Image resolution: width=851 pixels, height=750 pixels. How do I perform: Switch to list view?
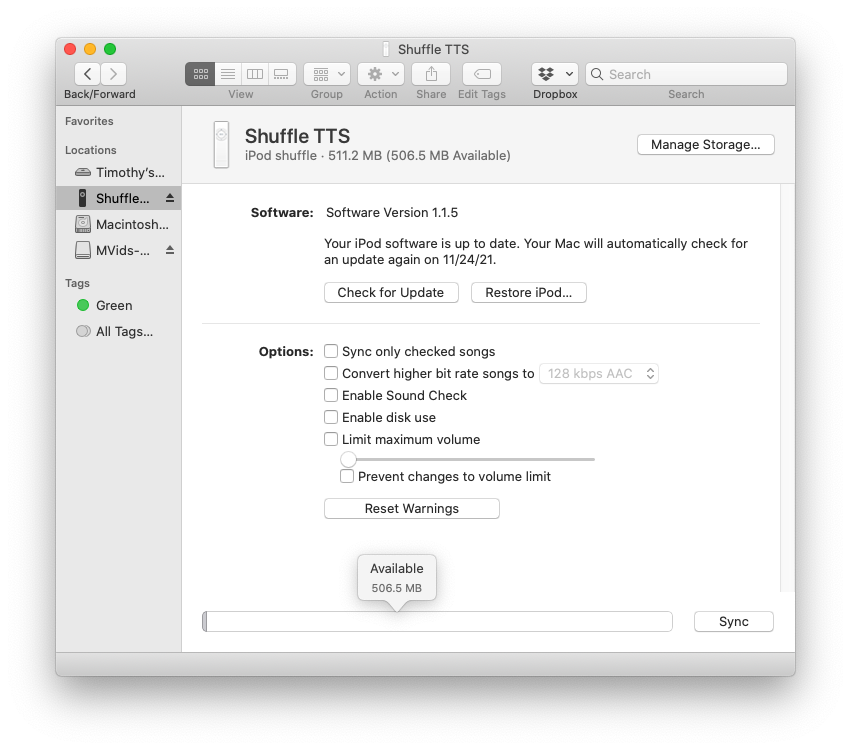(228, 74)
